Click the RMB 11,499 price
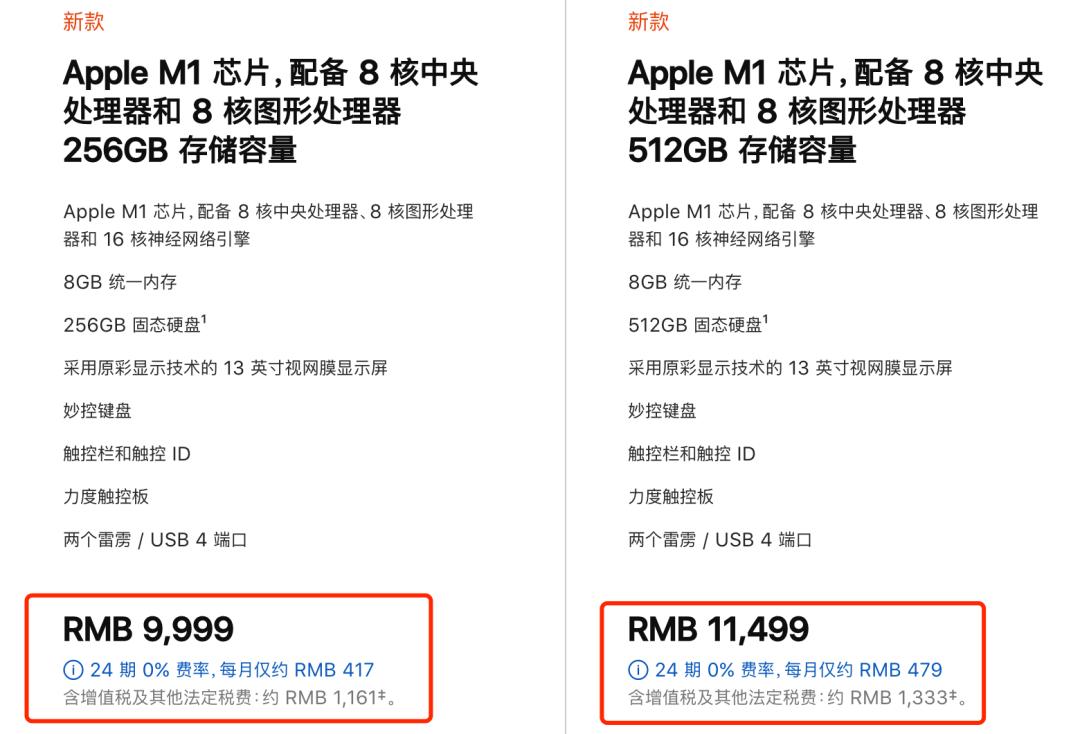This screenshot has width=1080, height=734. tap(718, 629)
